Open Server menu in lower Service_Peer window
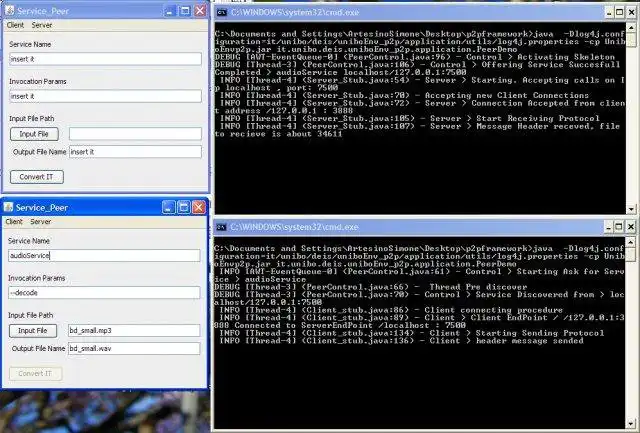 coord(40,222)
